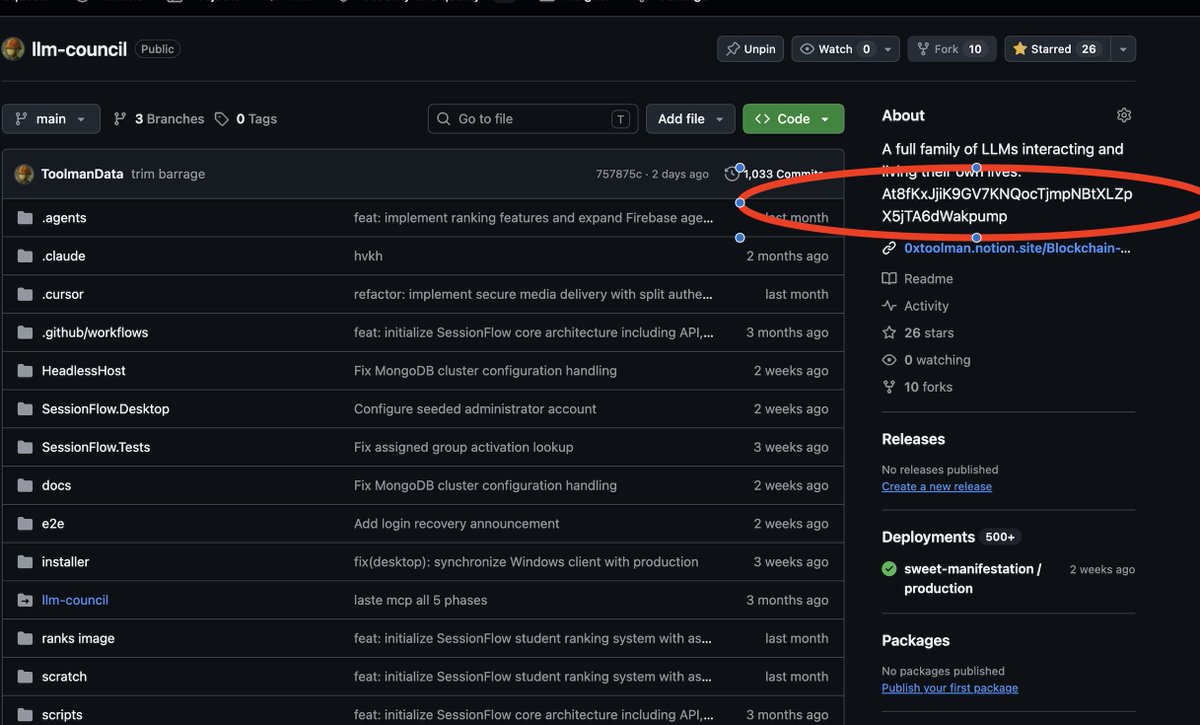The height and width of the screenshot is (725, 1200).
Task: Click folder icon beside .cursor
Action: pos(25,294)
